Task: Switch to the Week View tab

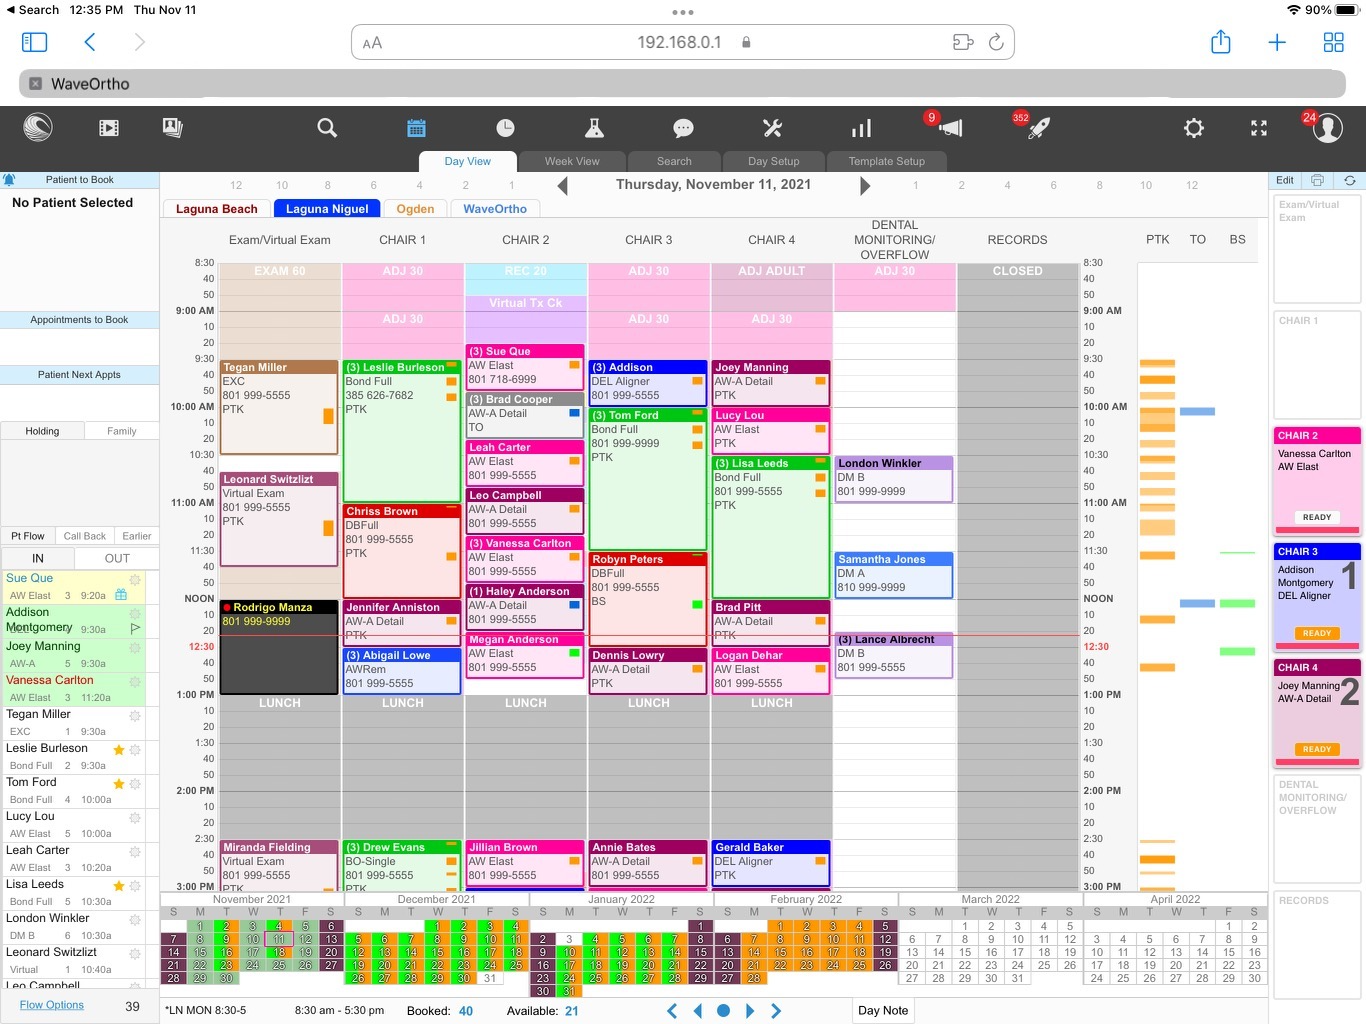Action: click(572, 161)
